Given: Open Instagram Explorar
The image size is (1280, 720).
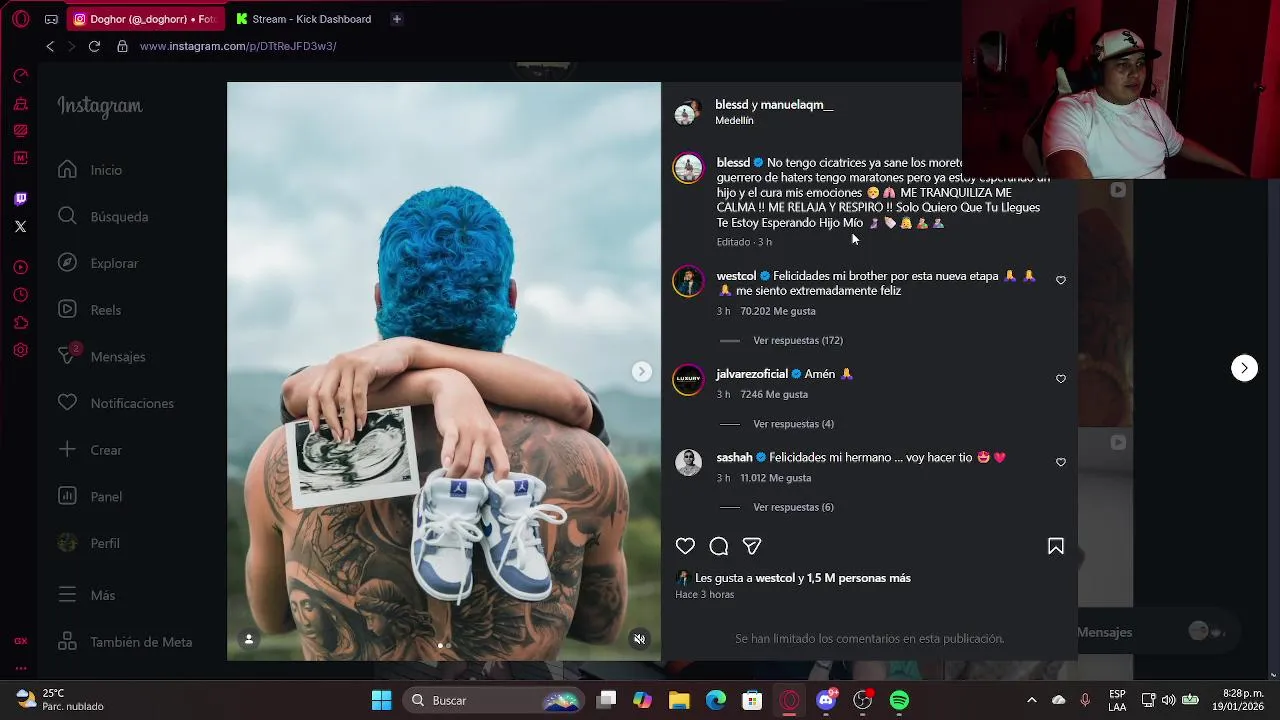Looking at the screenshot, I should click(98, 263).
